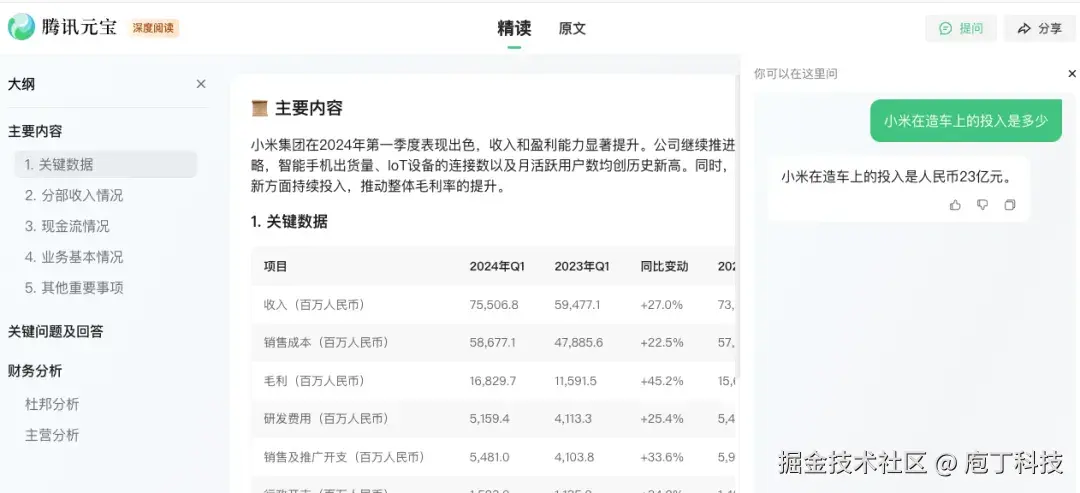Click the Tencent Yuanbao logo icon
Viewport: 1080px width, 493px height.
pyautogui.click(x=21, y=27)
